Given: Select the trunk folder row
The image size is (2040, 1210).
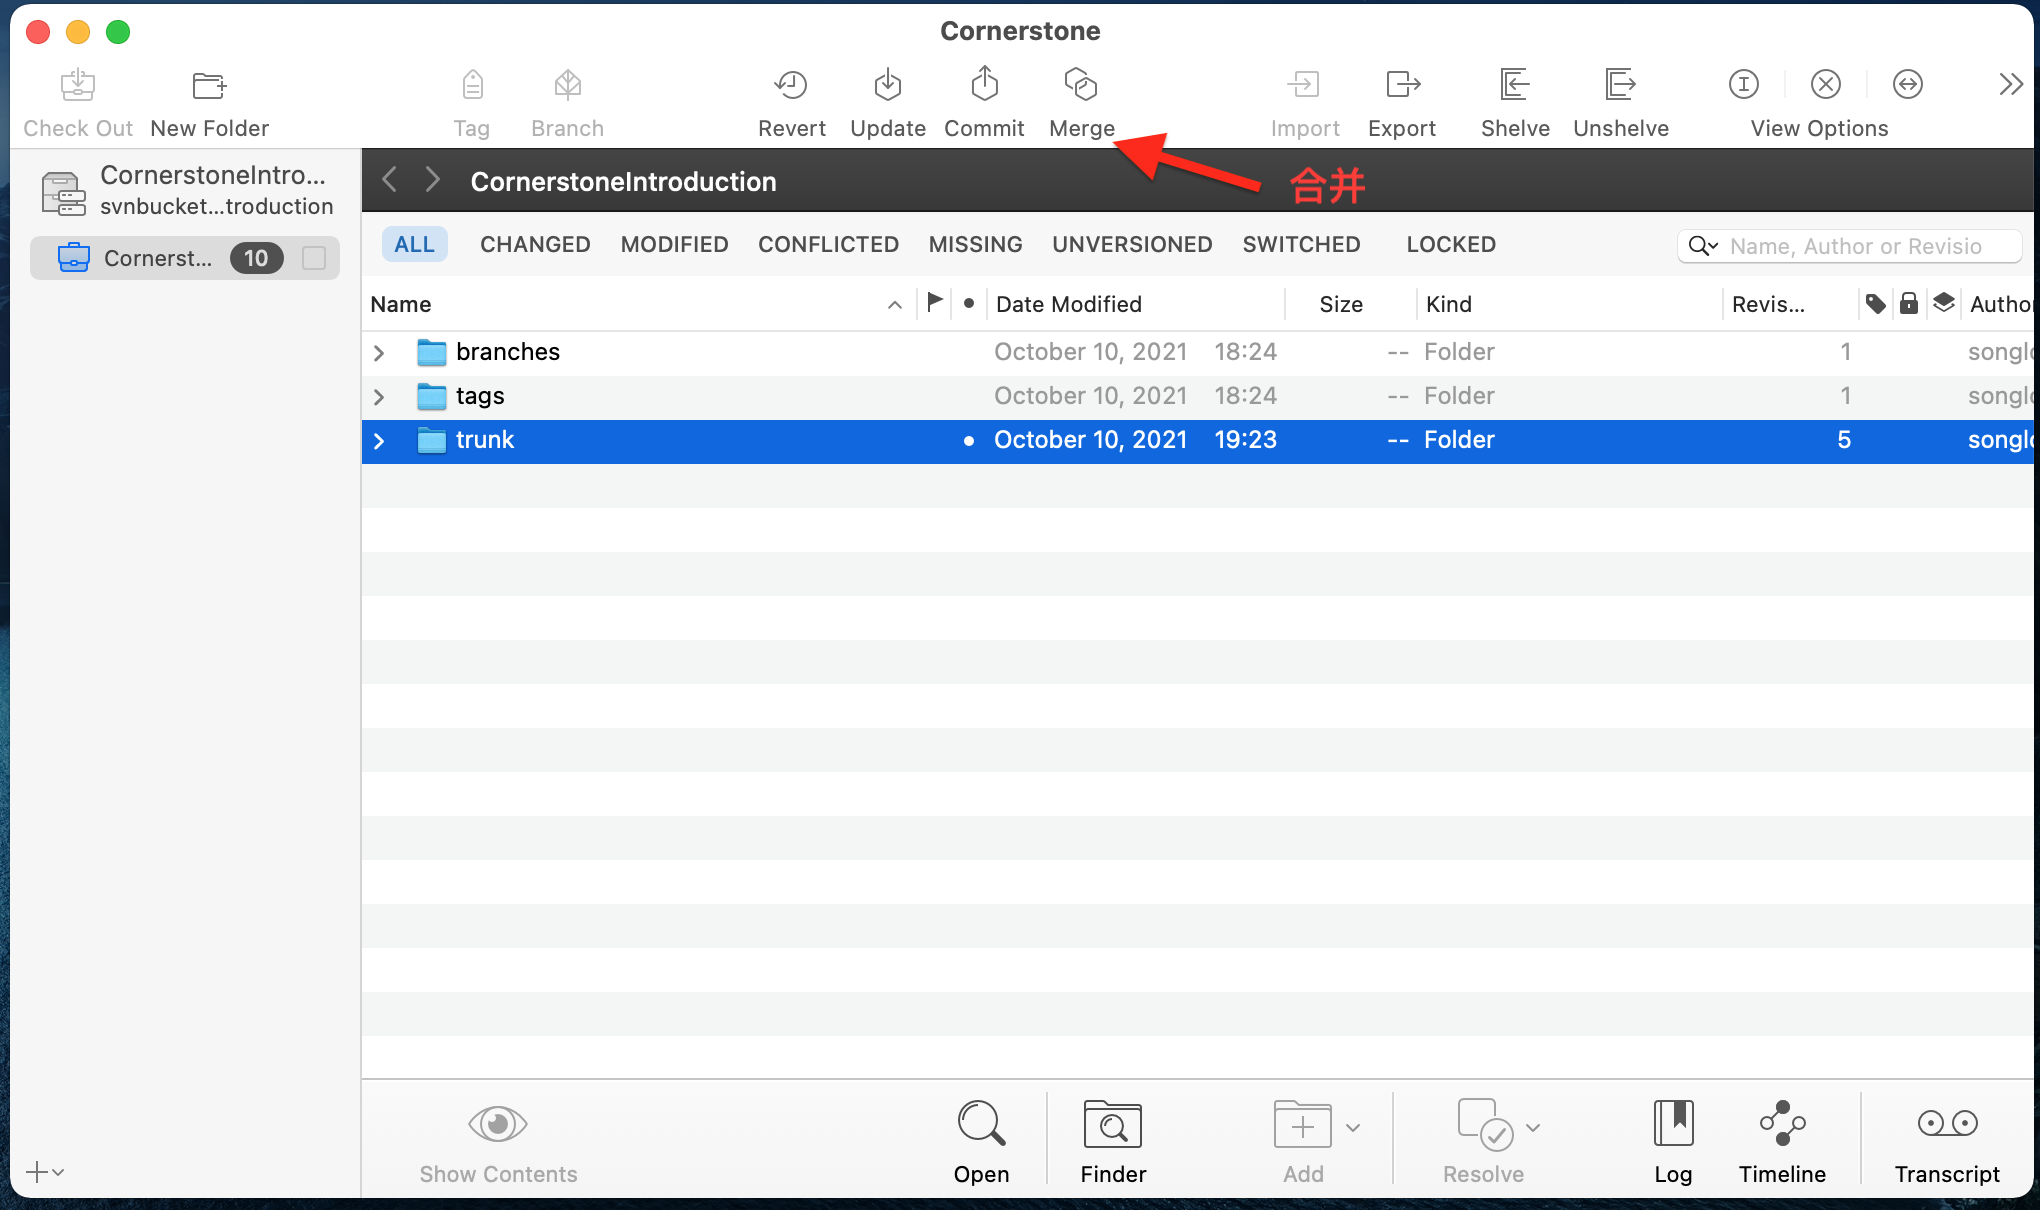Looking at the screenshot, I should tap(1198, 441).
